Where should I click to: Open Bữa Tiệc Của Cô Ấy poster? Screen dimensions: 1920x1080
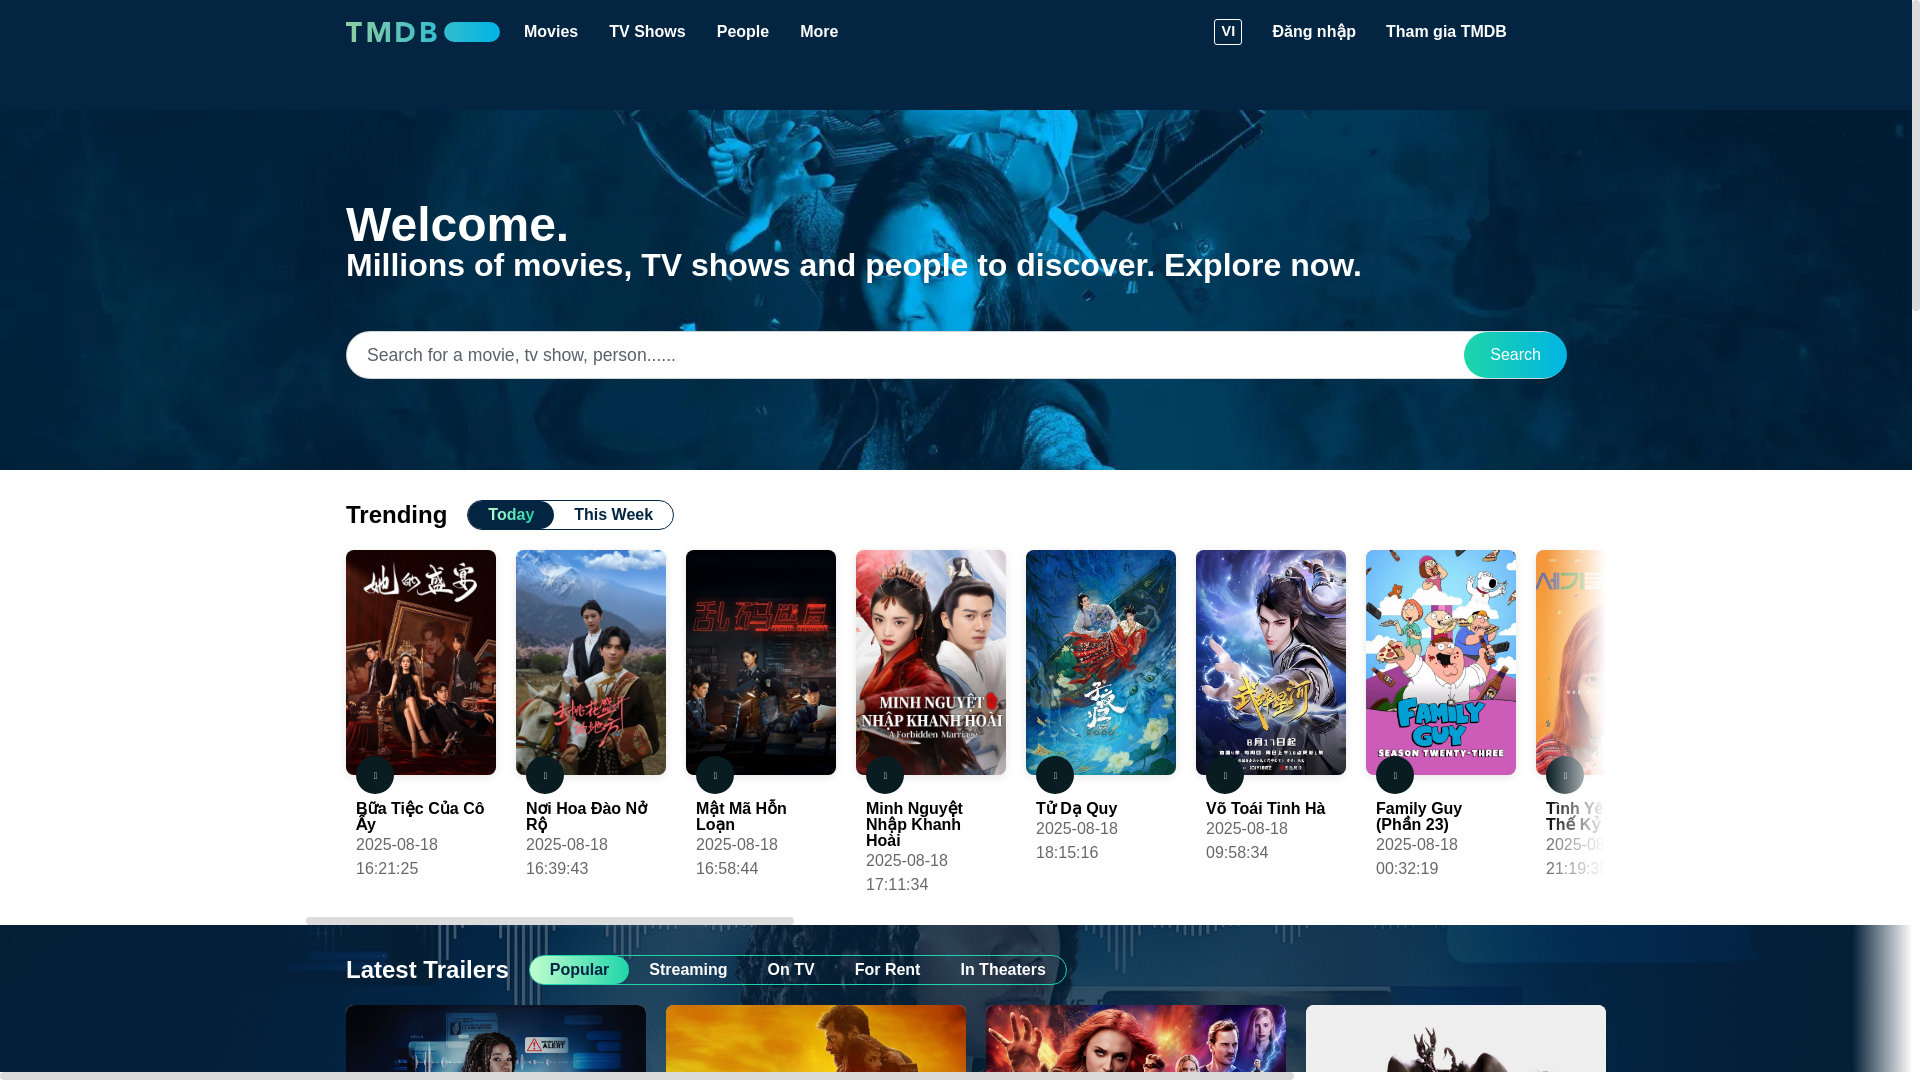[x=421, y=662]
